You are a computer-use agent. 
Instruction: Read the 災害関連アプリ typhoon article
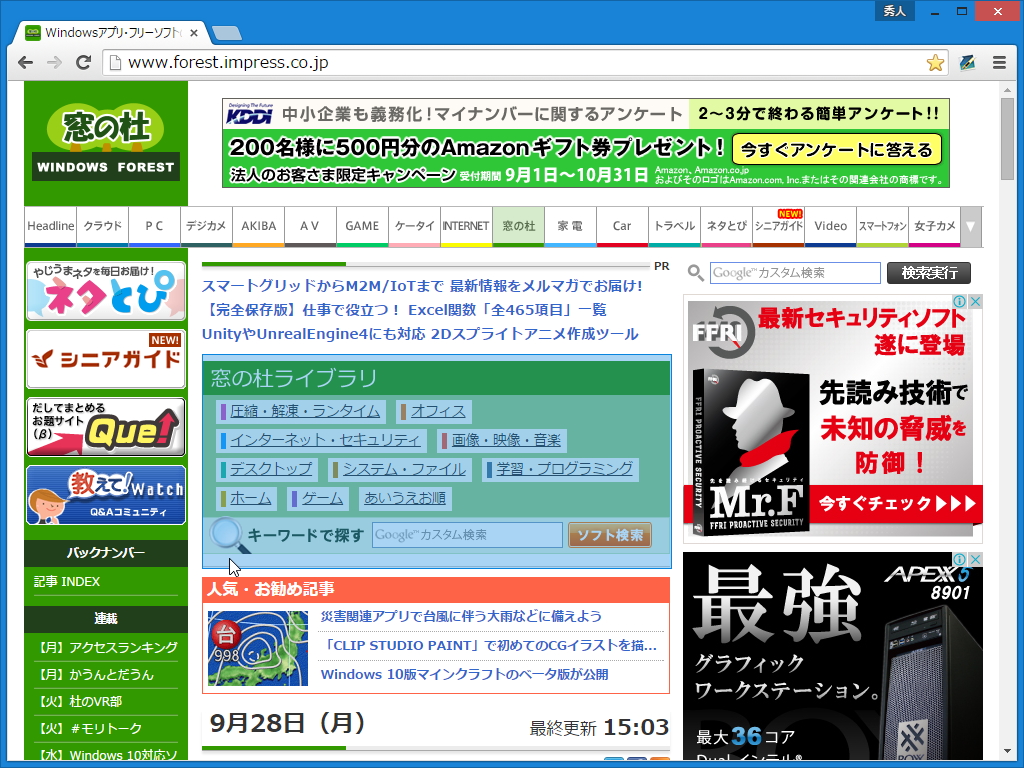point(461,616)
